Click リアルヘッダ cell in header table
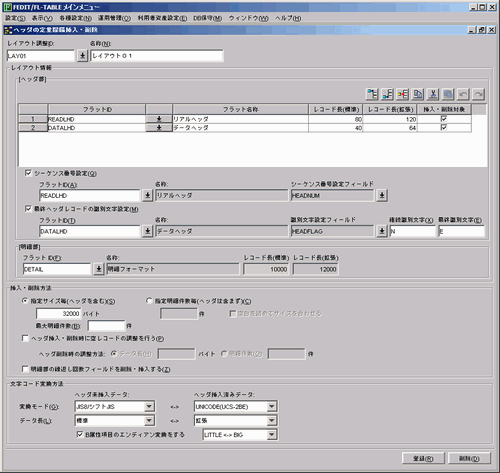Viewport: 500px width, 473px height. coord(240,119)
